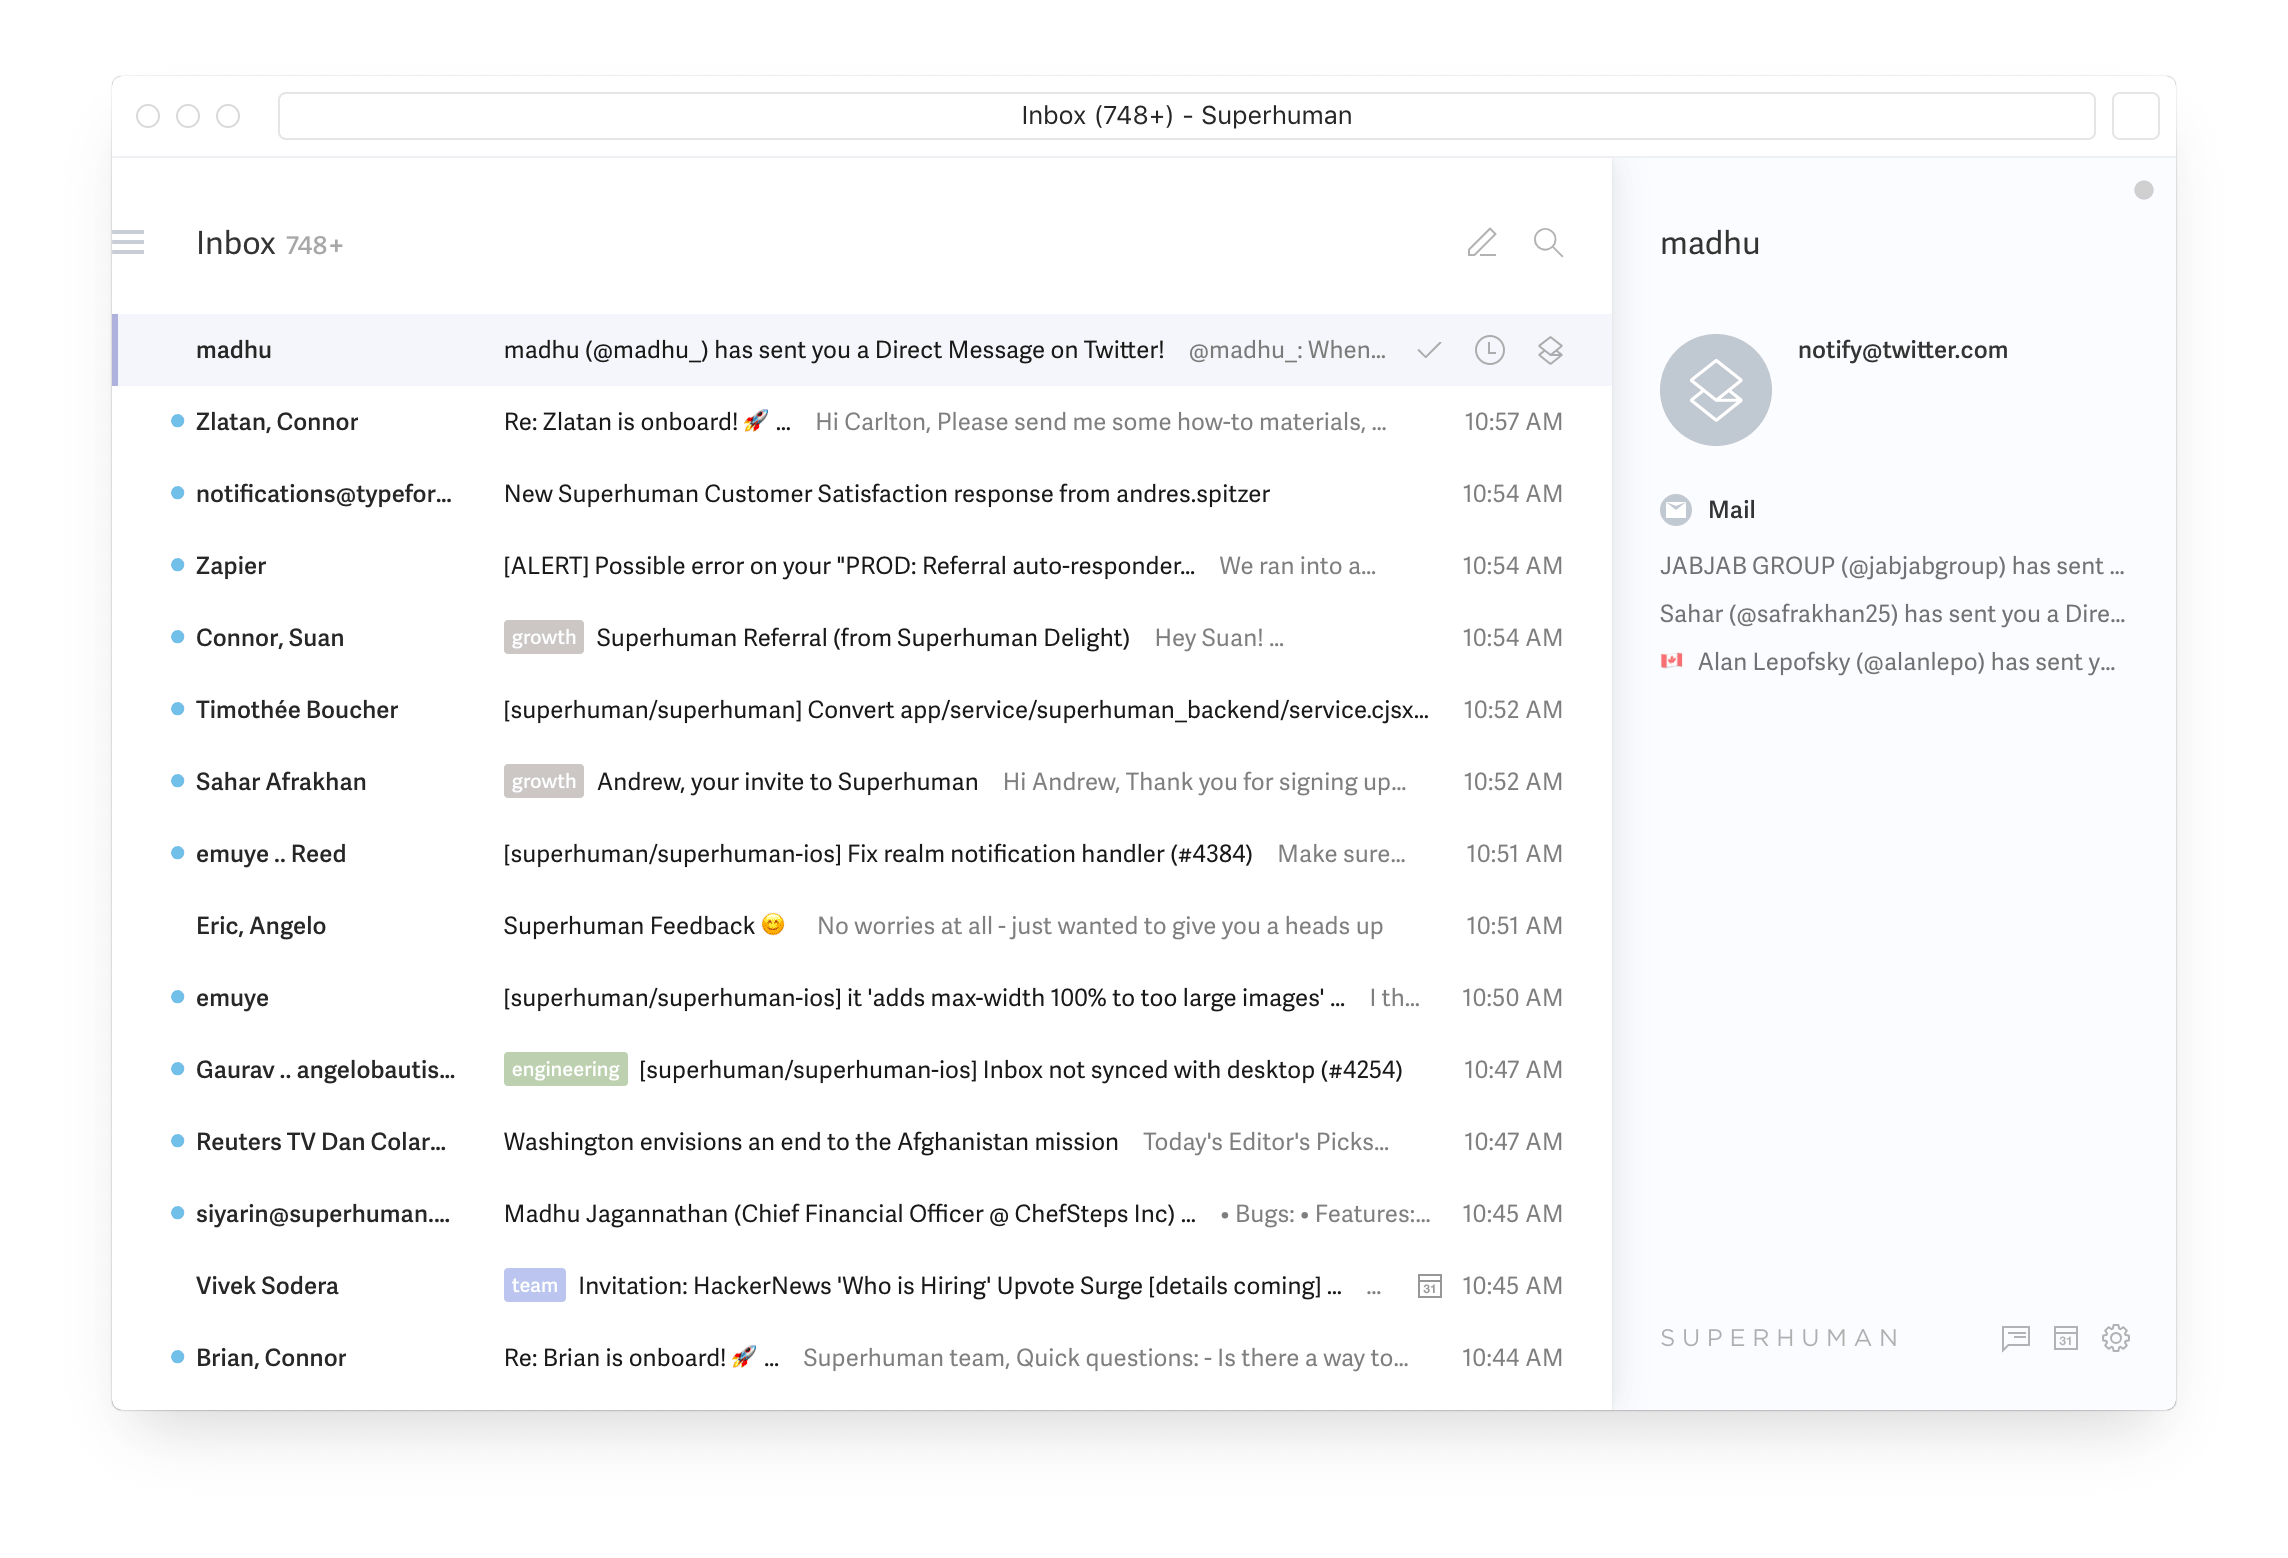Click the layers icon on the madhu row
2288x1558 pixels.
coord(1550,350)
